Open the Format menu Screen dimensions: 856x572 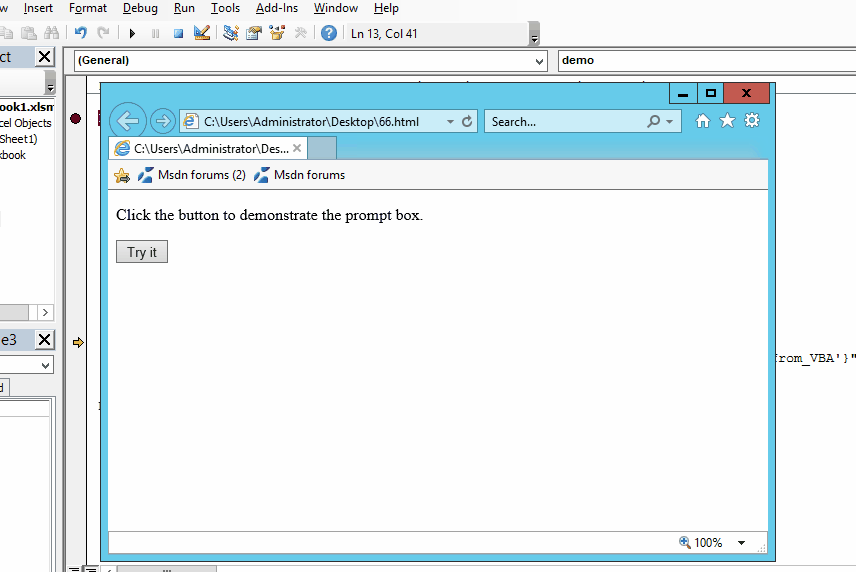(x=88, y=8)
